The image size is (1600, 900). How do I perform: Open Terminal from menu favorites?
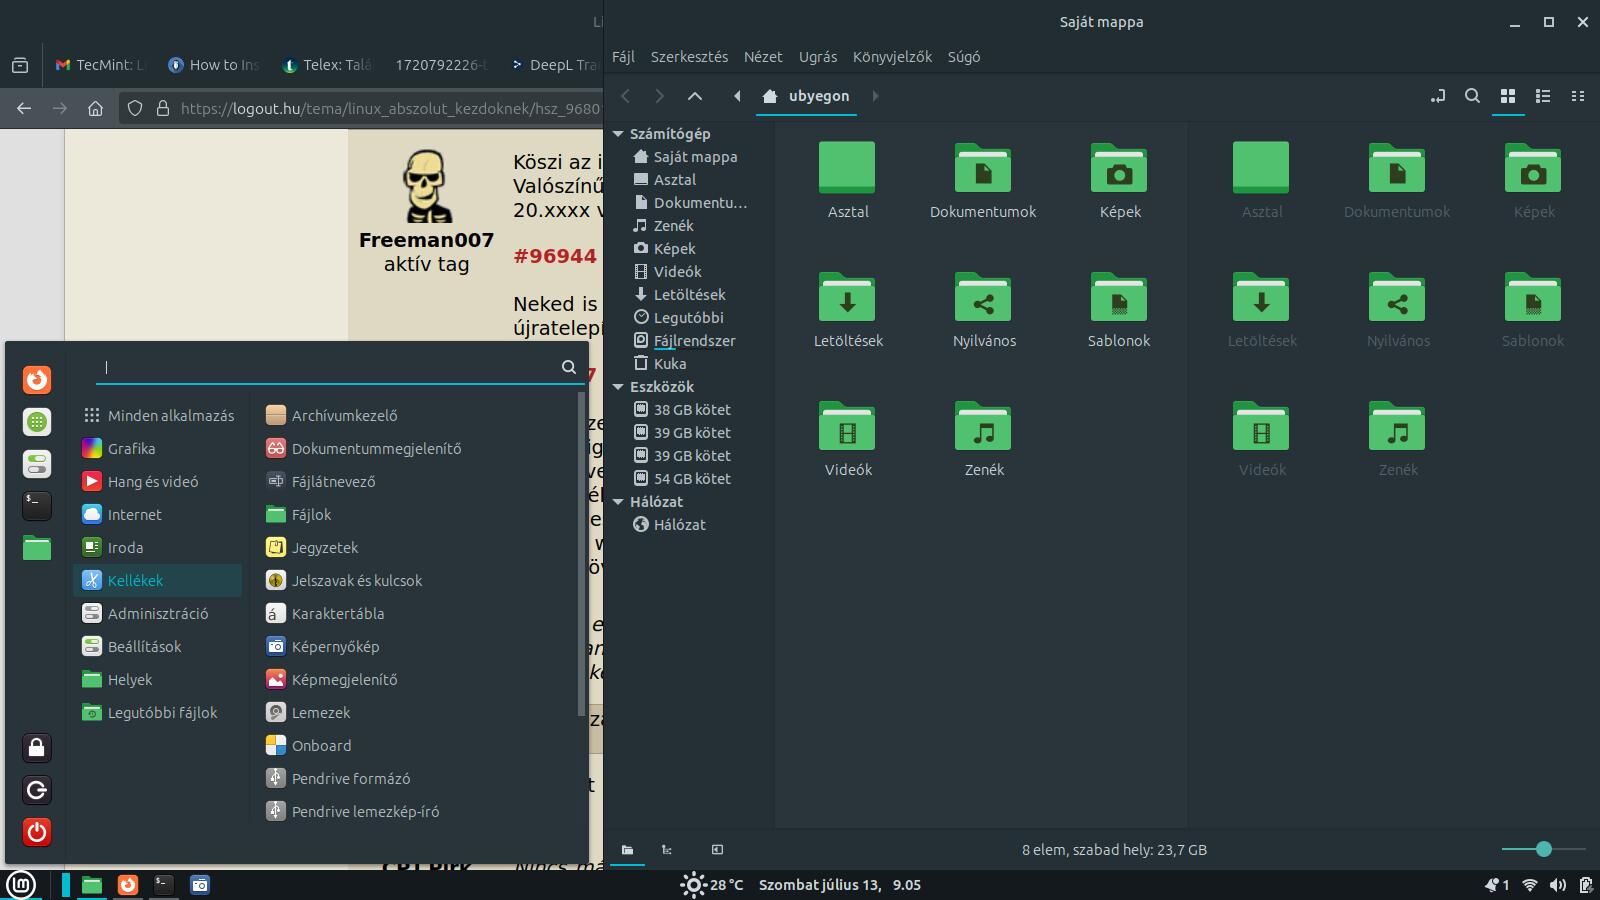click(x=37, y=506)
